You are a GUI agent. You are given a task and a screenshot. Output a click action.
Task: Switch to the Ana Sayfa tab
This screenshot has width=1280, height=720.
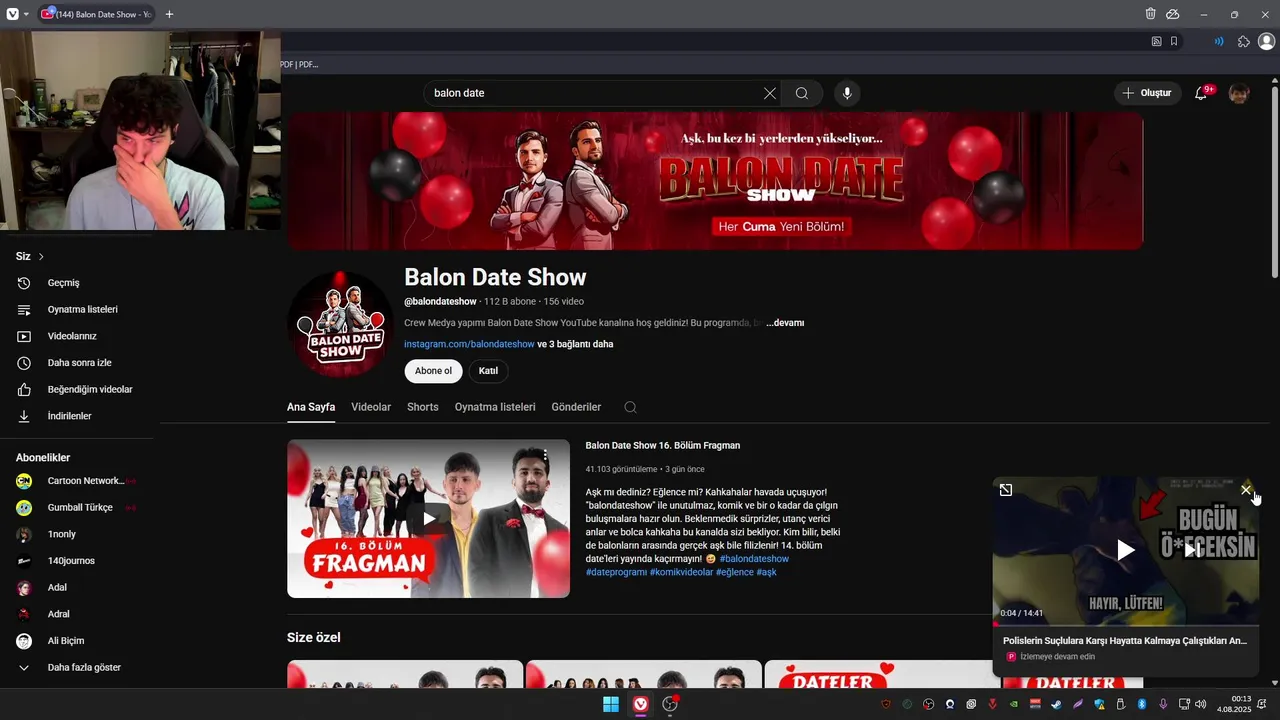311,407
